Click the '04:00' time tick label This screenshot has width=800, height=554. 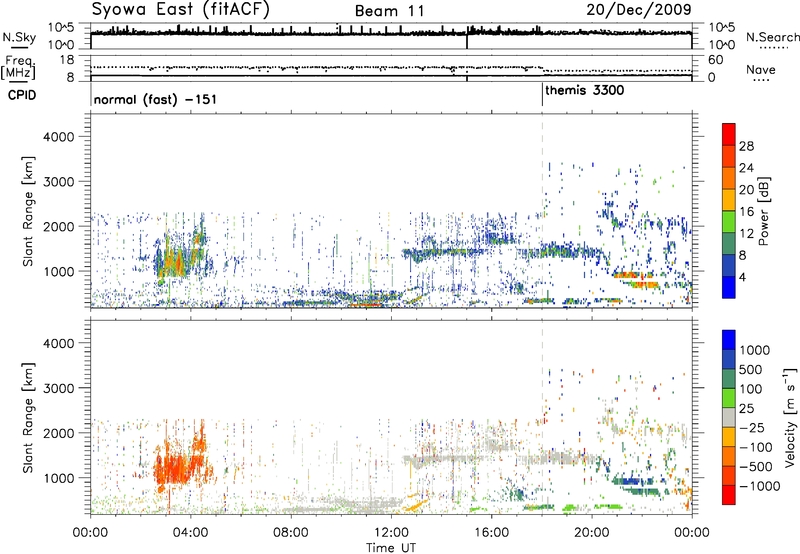pyautogui.click(x=190, y=533)
